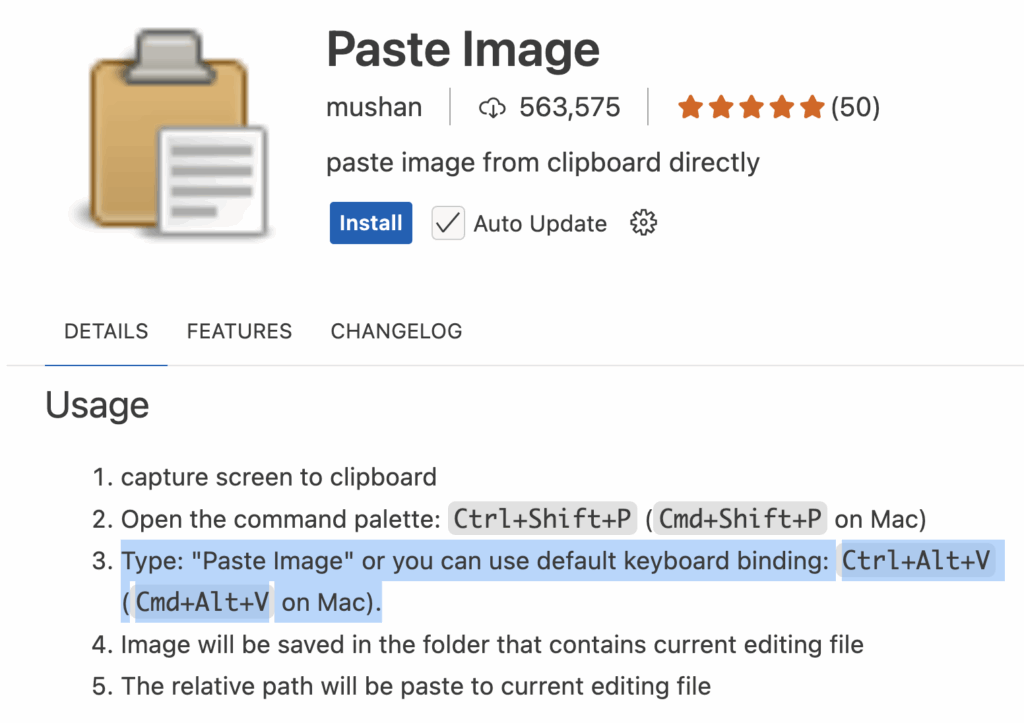Install the Paste Image extension
The width and height of the screenshot is (1024, 723).
pyautogui.click(x=371, y=223)
